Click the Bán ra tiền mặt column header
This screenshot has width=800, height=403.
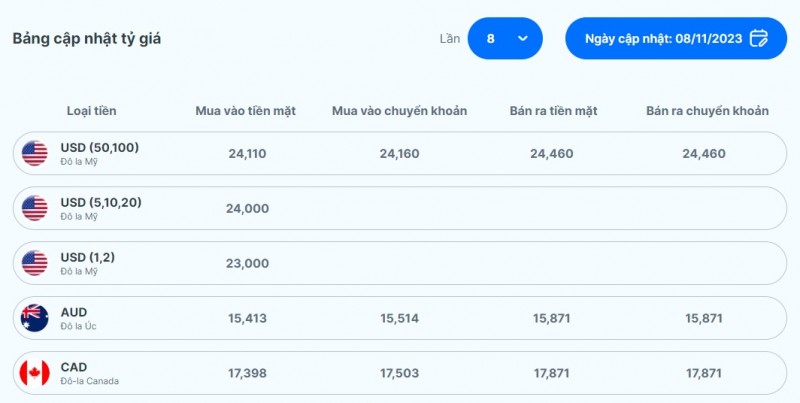552,111
